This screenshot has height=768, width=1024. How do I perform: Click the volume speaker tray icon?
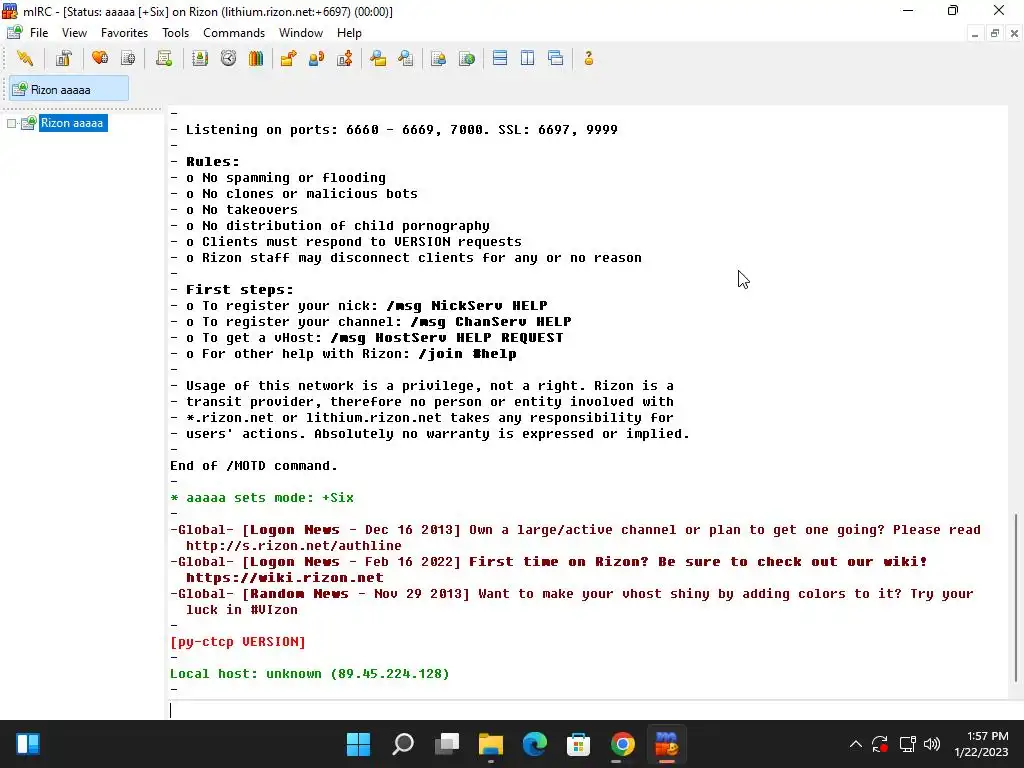[932, 744]
